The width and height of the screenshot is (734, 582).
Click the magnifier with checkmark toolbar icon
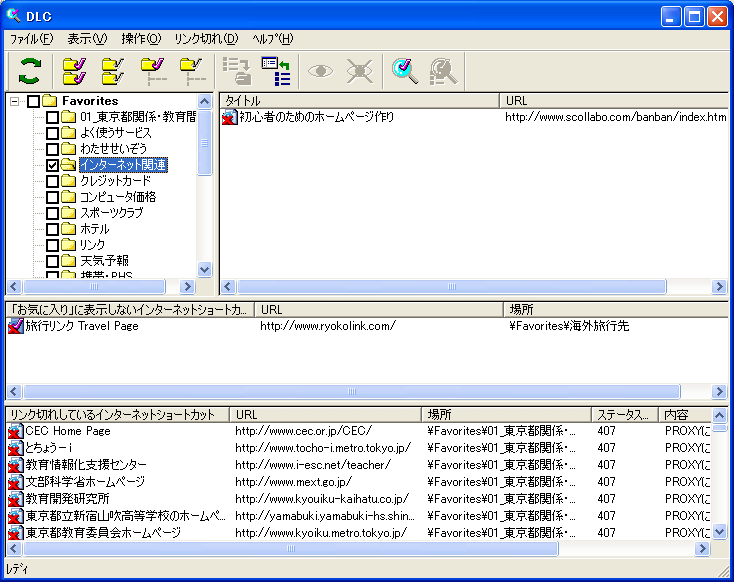click(404, 70)
